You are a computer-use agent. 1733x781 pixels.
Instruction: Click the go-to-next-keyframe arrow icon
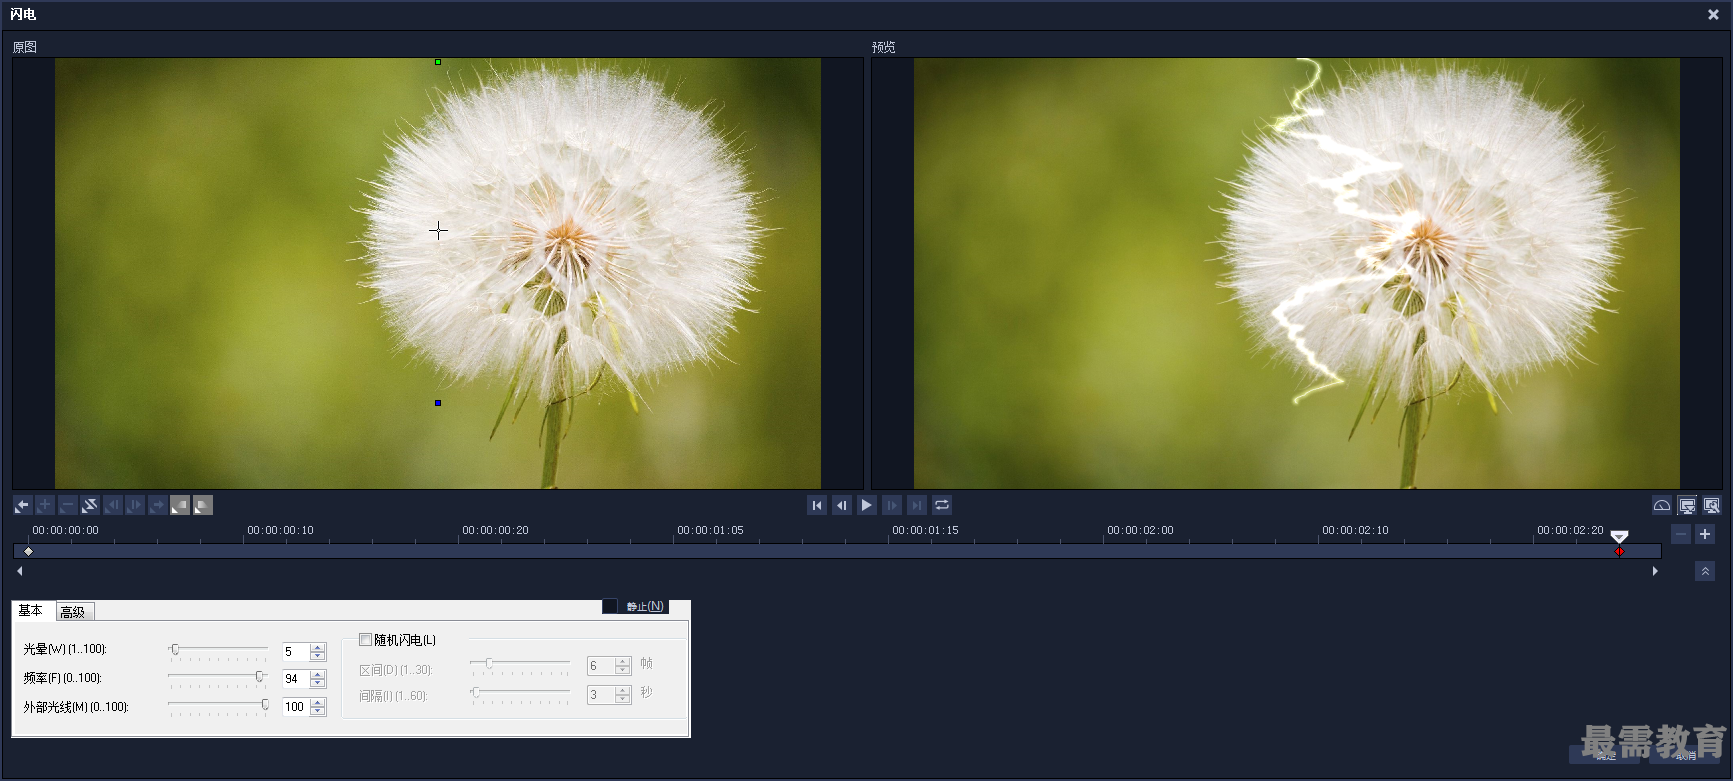tap(157, 506)
